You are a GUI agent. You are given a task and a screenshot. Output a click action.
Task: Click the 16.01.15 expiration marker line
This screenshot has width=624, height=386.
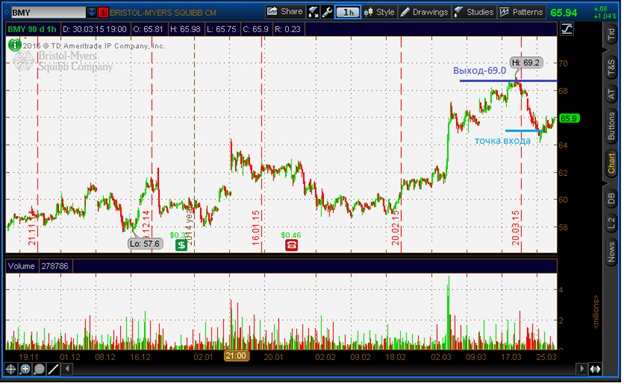click(262, 144)
